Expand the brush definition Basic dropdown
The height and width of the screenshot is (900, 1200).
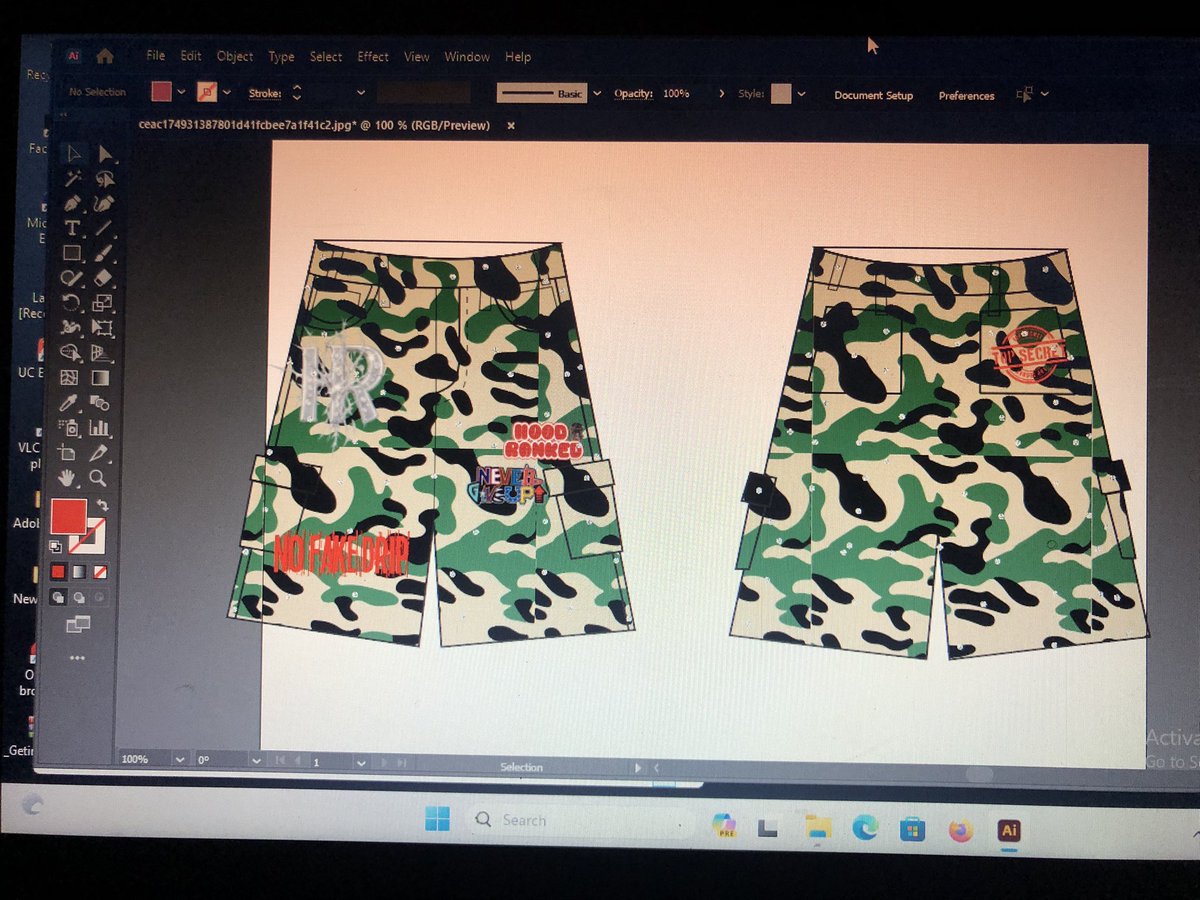[596, 93]
